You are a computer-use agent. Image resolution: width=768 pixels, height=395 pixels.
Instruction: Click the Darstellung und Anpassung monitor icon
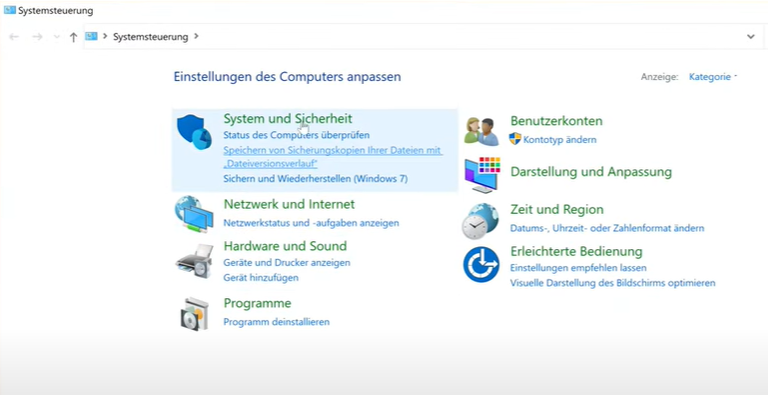482,174
